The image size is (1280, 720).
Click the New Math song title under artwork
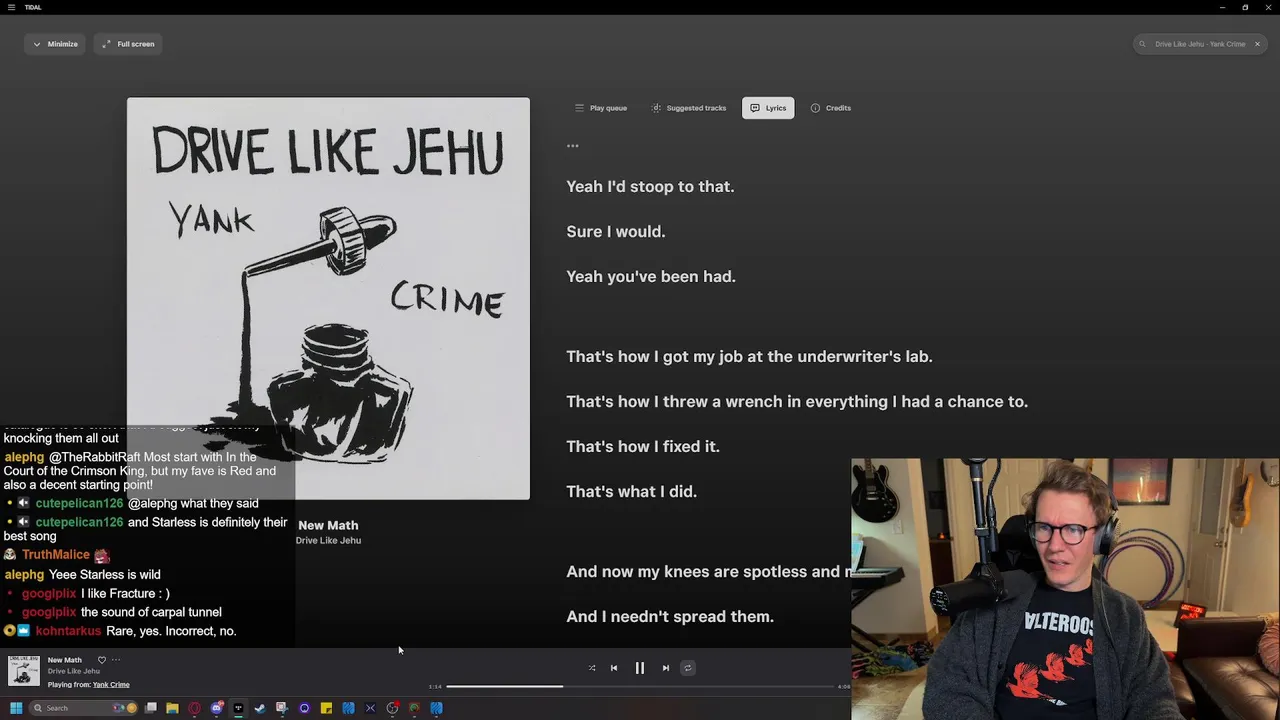click(328, 525)
